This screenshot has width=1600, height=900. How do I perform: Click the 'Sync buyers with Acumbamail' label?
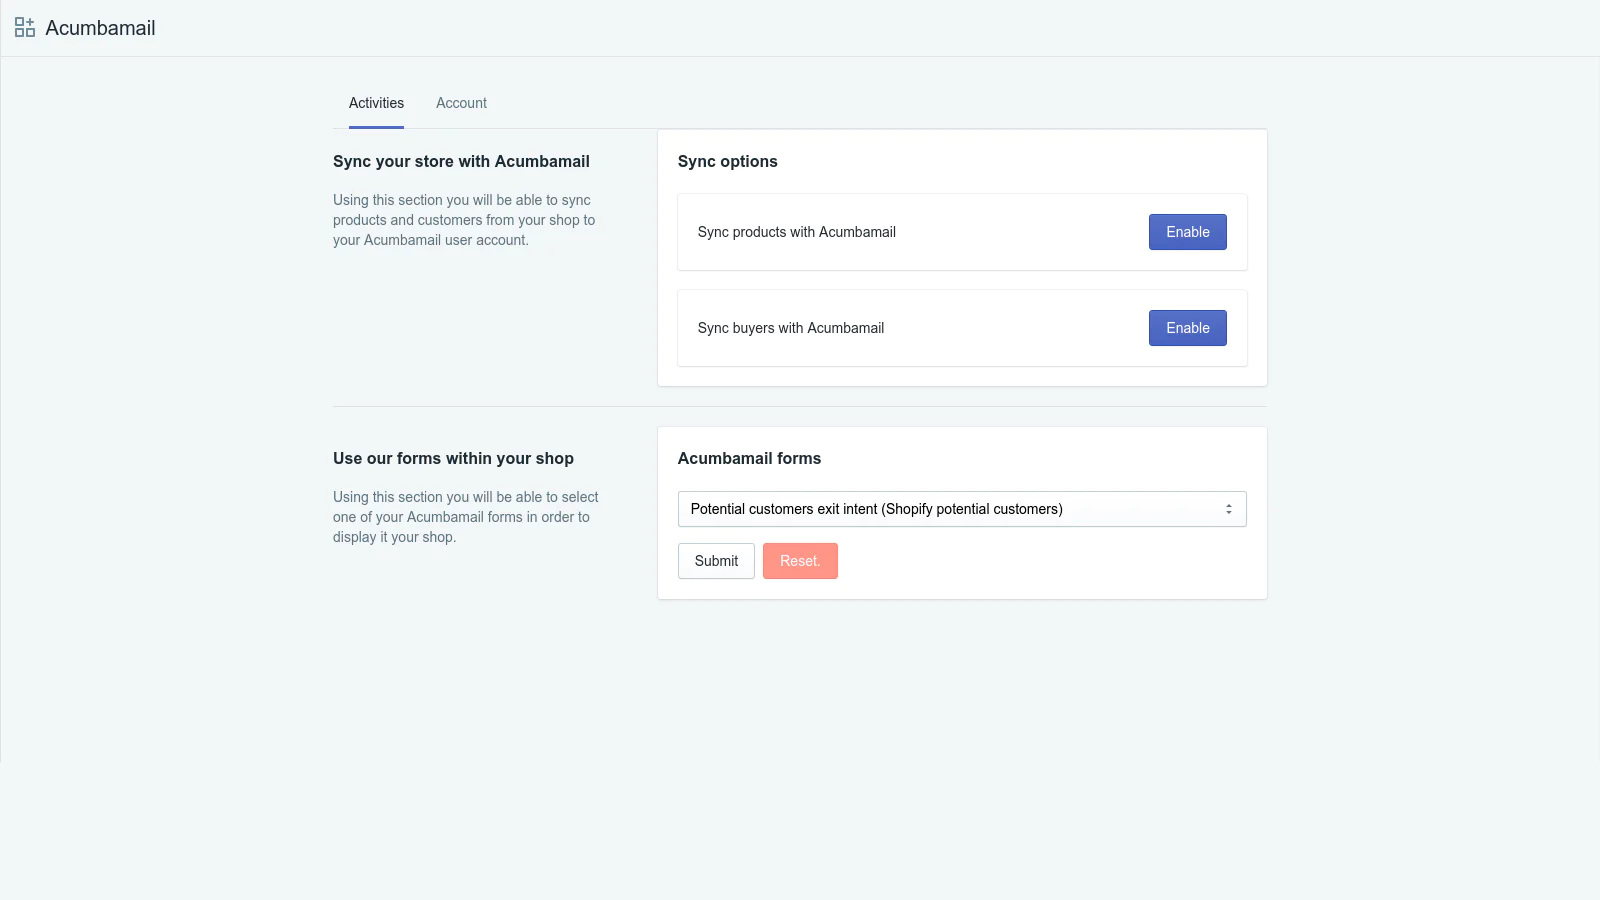pos(790,328)
